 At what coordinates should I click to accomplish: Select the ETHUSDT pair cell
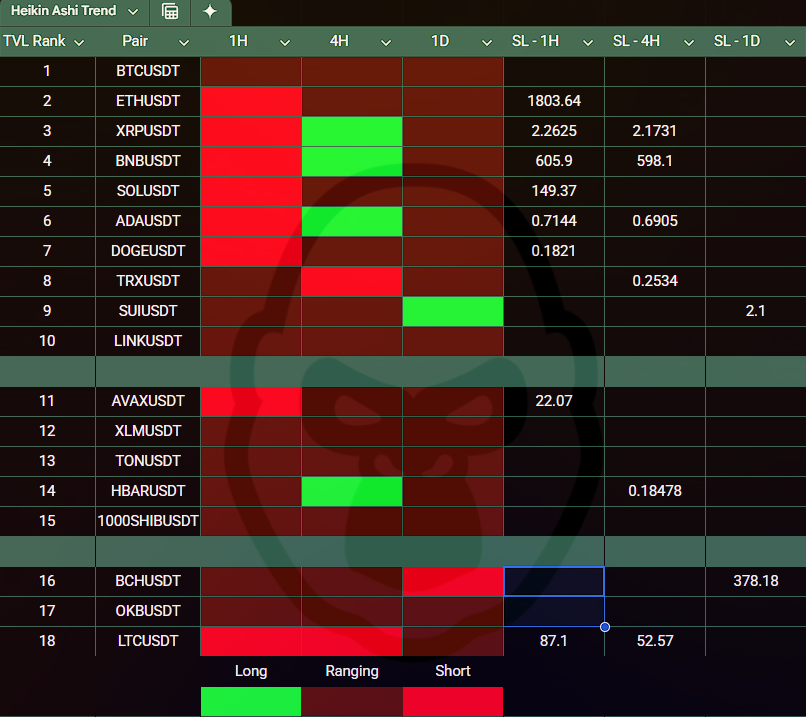click(148, 101)
